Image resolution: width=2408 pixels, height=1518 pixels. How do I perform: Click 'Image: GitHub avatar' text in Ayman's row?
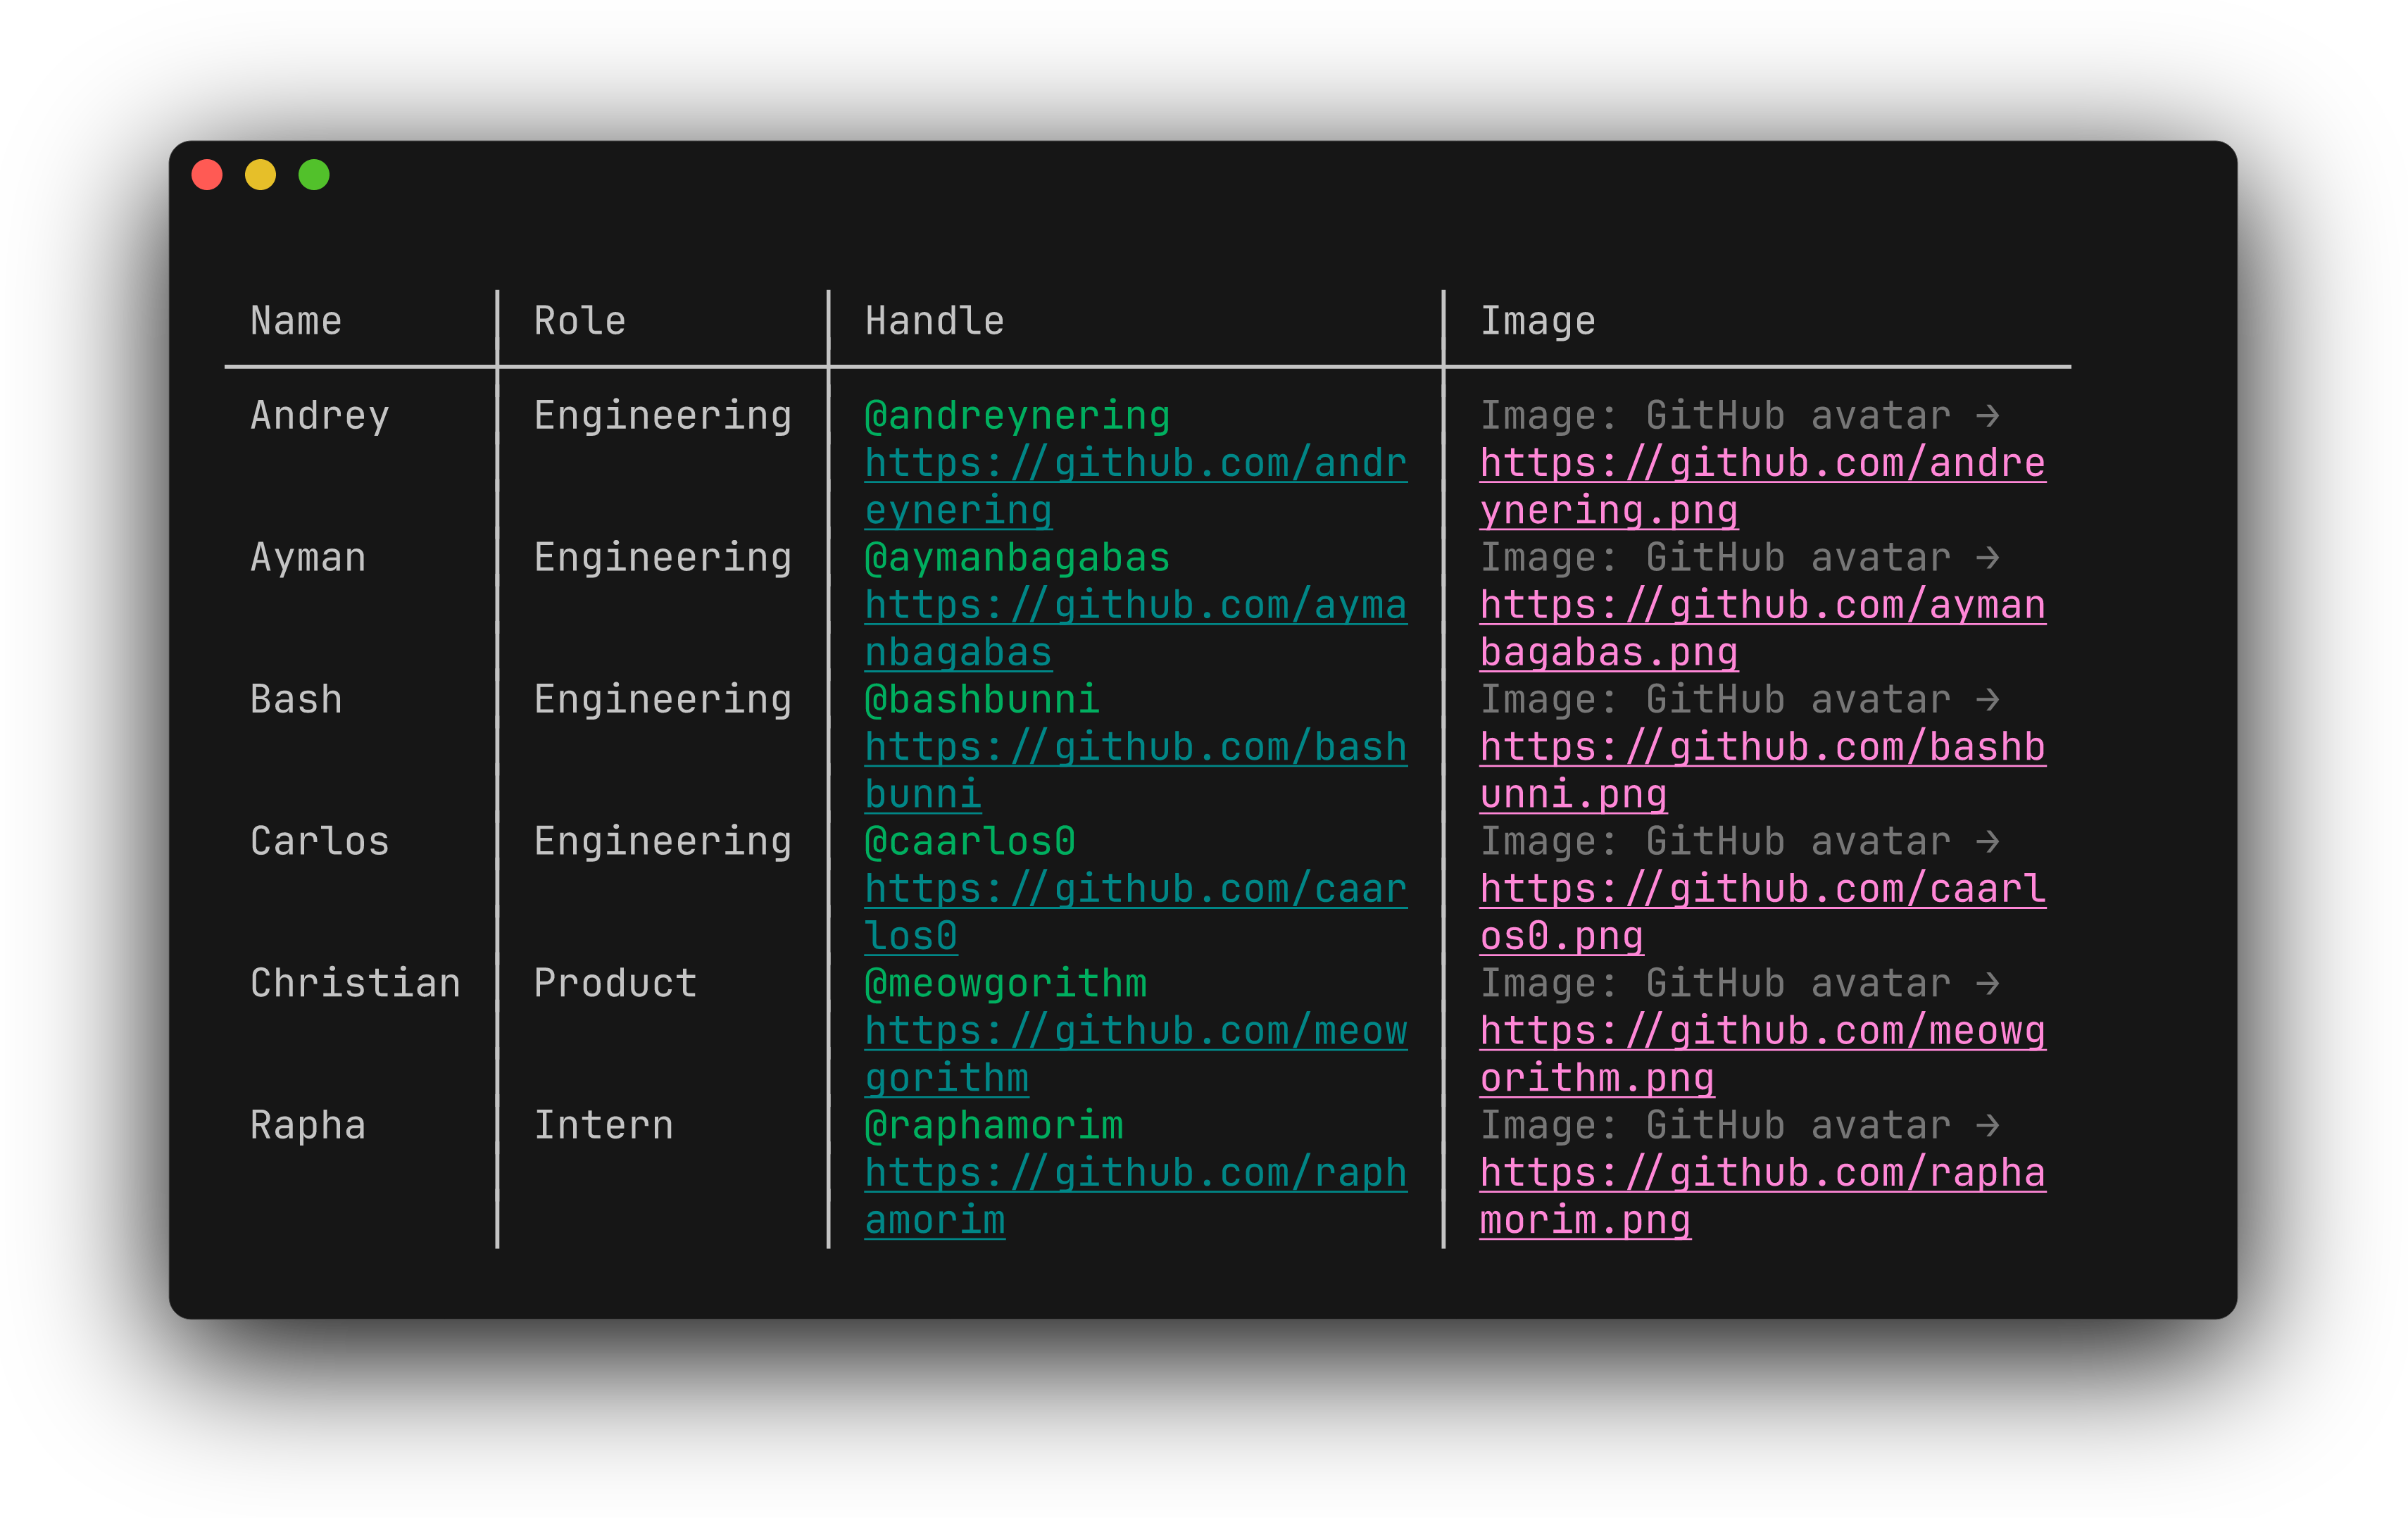click(1715, 558)
